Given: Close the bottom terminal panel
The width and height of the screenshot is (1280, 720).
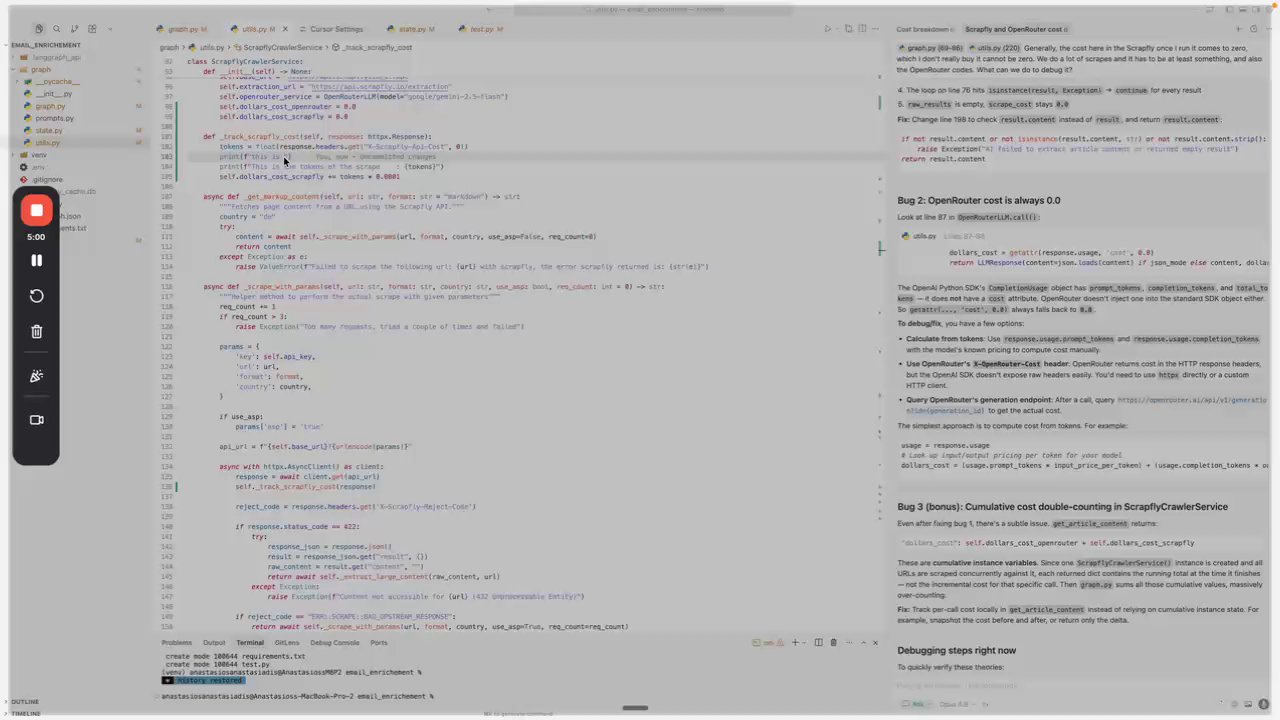Looking at the screenshot, I should [x=875, y=642].
